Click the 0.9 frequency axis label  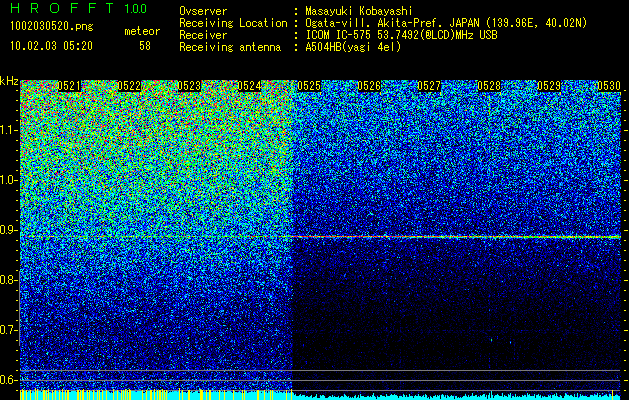[x=8, y=230]
